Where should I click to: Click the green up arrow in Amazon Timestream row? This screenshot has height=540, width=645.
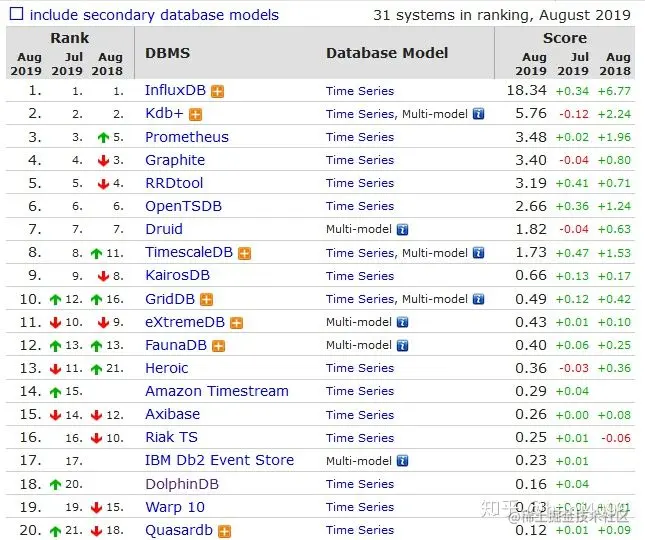click(55, 392)
